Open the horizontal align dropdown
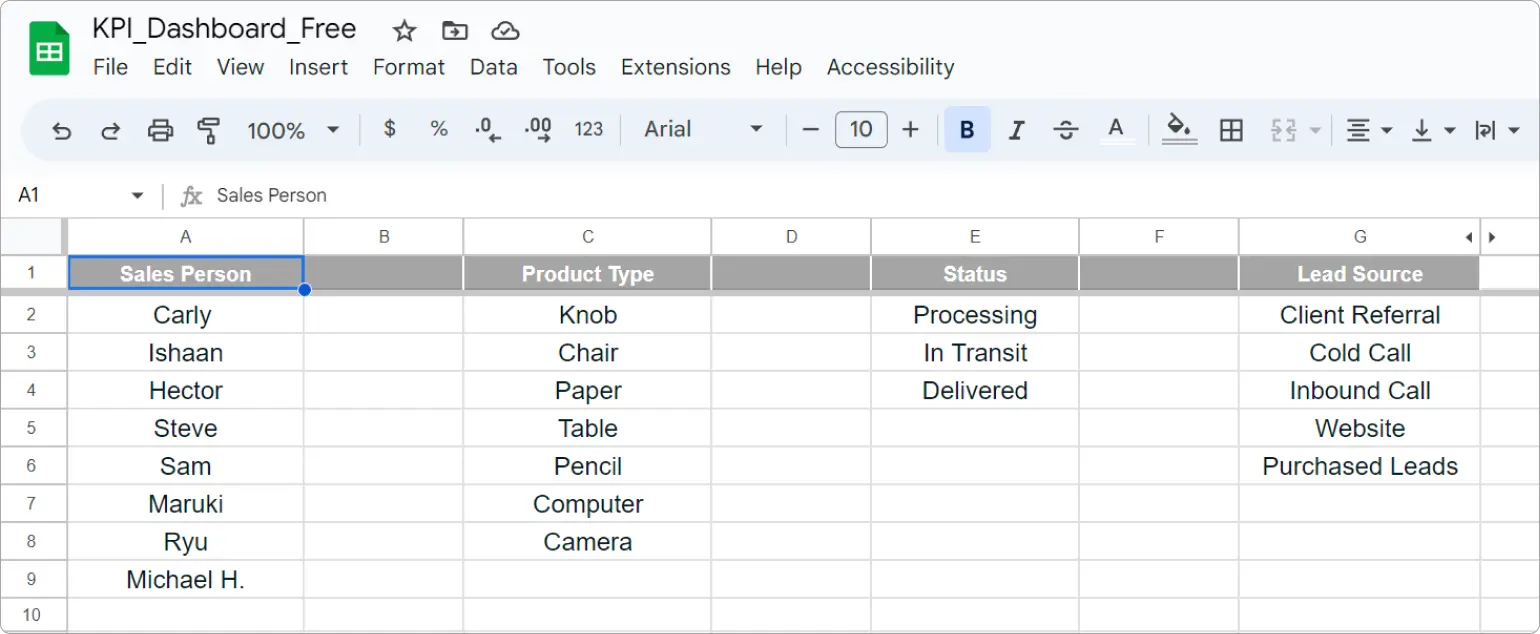Screen dimensions: 1540x634 tap(1367, 130)
